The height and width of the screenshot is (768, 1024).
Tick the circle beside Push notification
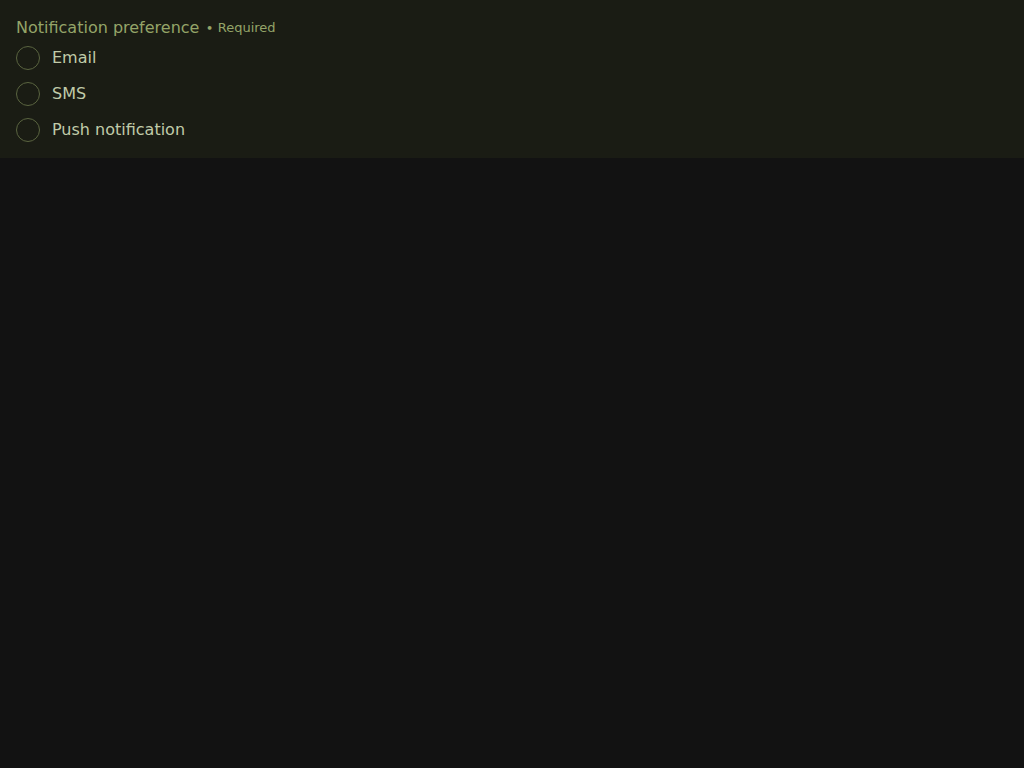(x=28, y=130)
